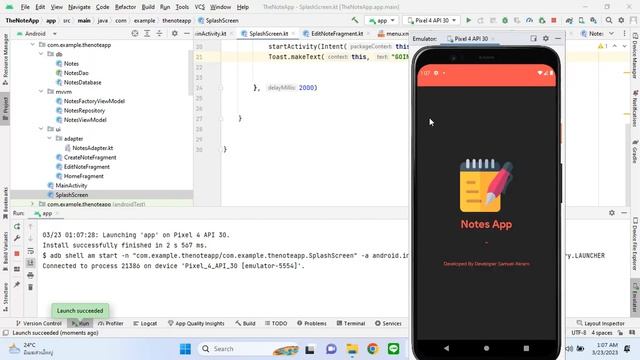Image resolution: width=640 pixels, height=360 pixels.
Task: Tap the emulator Home circle button
Action: click(x=486, y=348)
